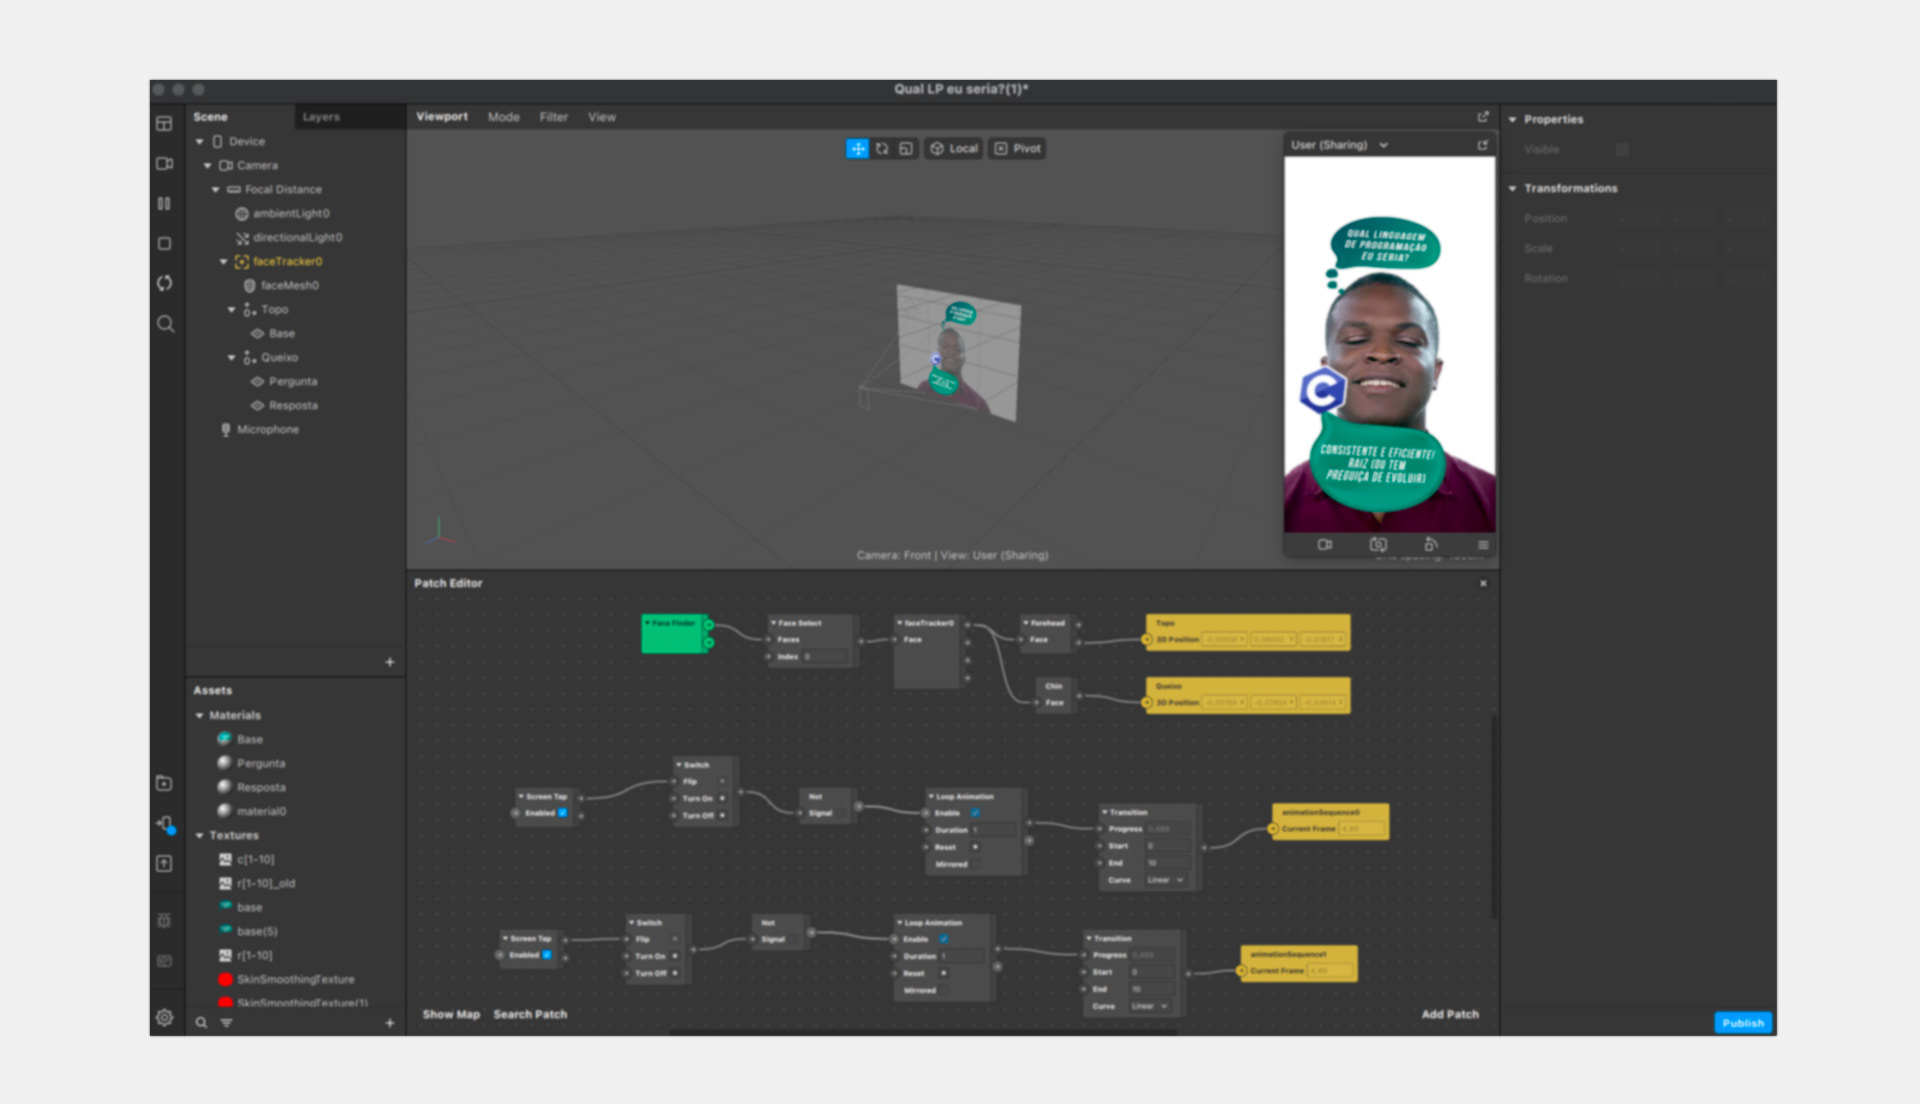Click Duration field on upper Loop Animation
1920x1104 pixels.
click(x=993, y=830)
